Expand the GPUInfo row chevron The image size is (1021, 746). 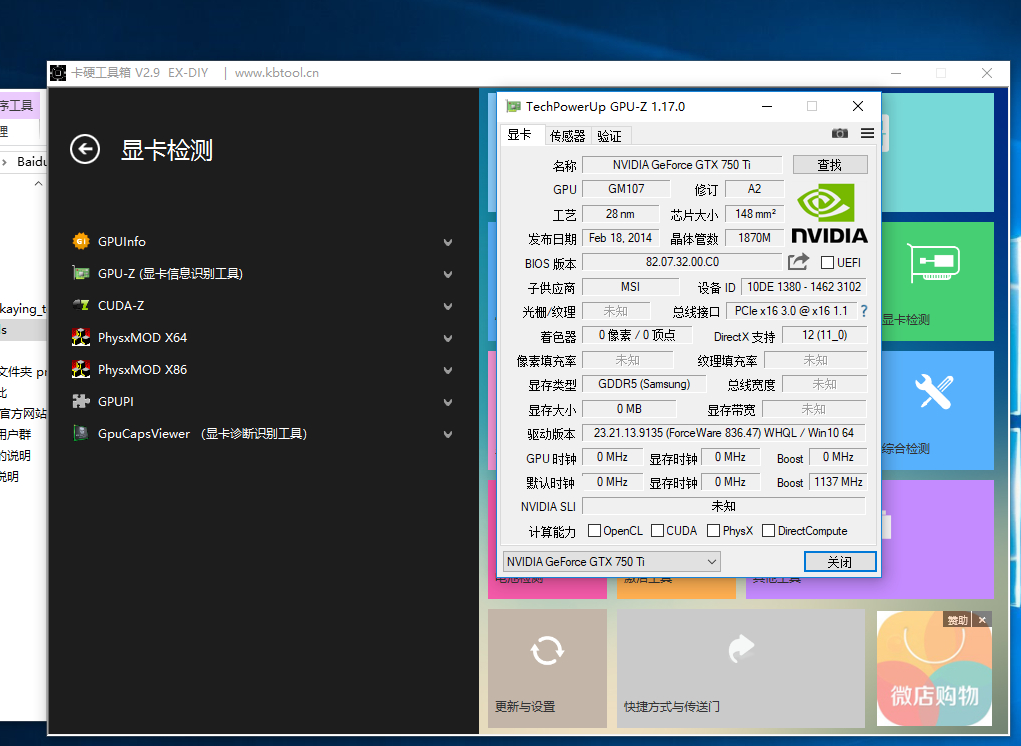pos(448,242)
